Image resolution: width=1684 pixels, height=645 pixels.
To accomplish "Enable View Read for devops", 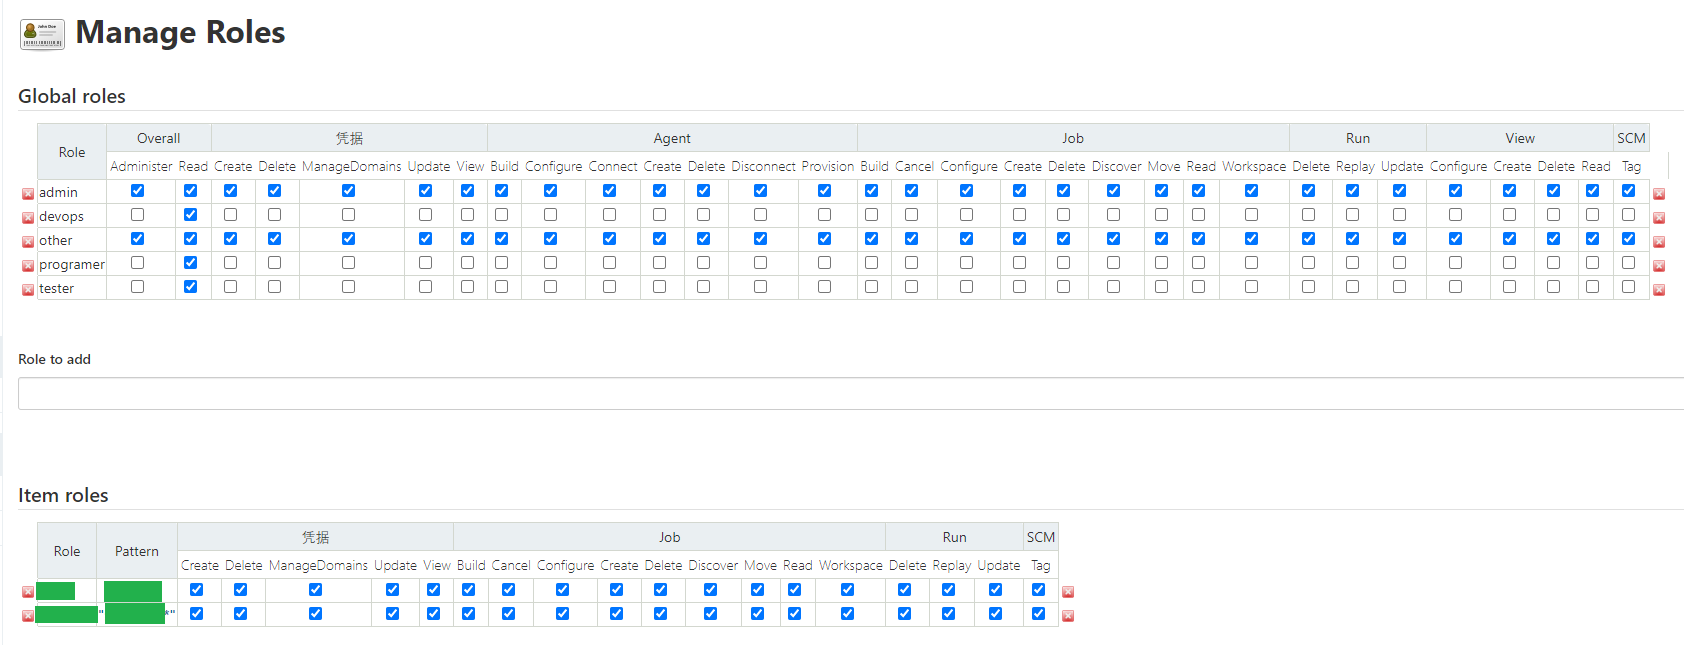I will pos(1593,214).
